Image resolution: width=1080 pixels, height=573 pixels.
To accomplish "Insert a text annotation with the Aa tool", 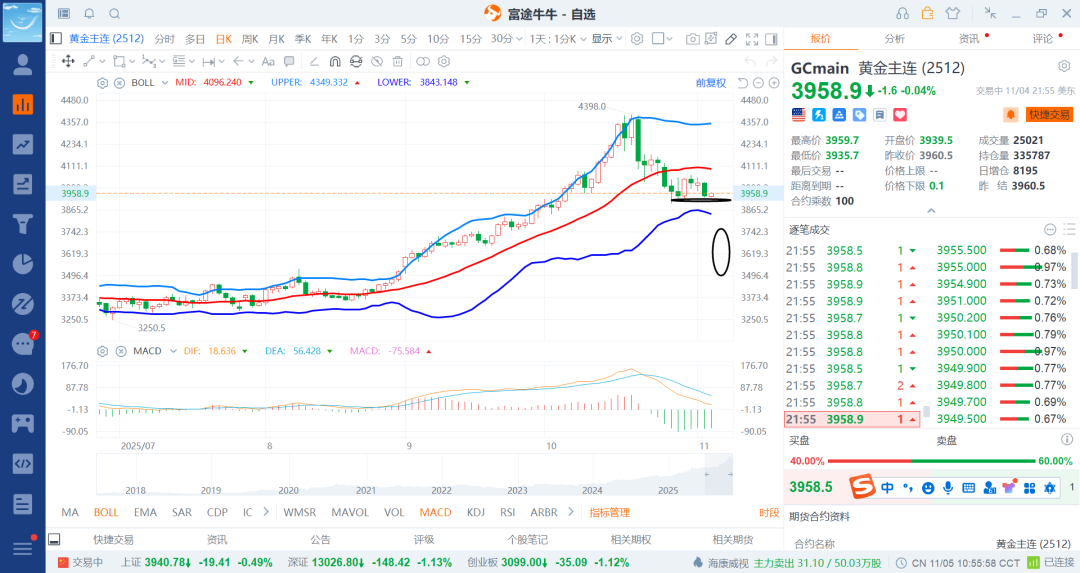I will (x=268, y=61).
